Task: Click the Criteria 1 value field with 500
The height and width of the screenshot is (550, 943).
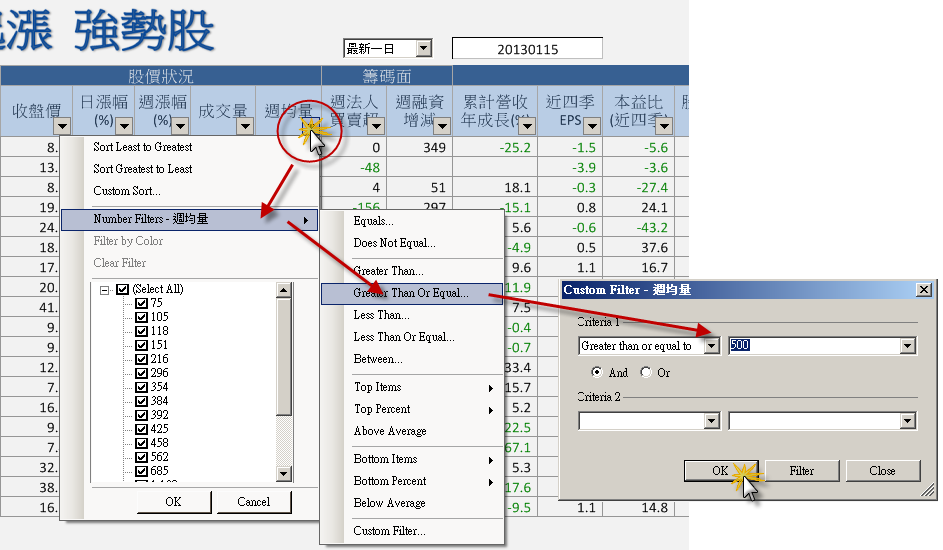Action: (x=813, y=346)
